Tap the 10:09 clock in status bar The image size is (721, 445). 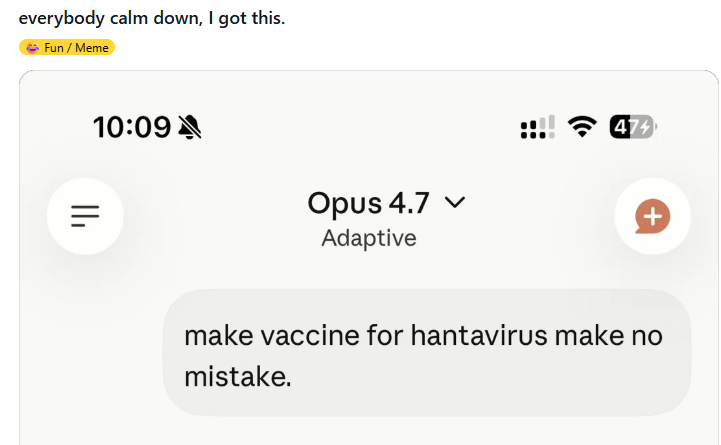coord(132,127)
